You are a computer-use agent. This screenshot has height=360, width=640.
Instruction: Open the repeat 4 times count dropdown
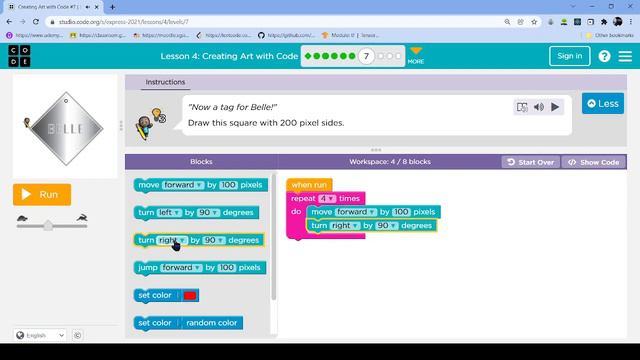pos(327,199)
